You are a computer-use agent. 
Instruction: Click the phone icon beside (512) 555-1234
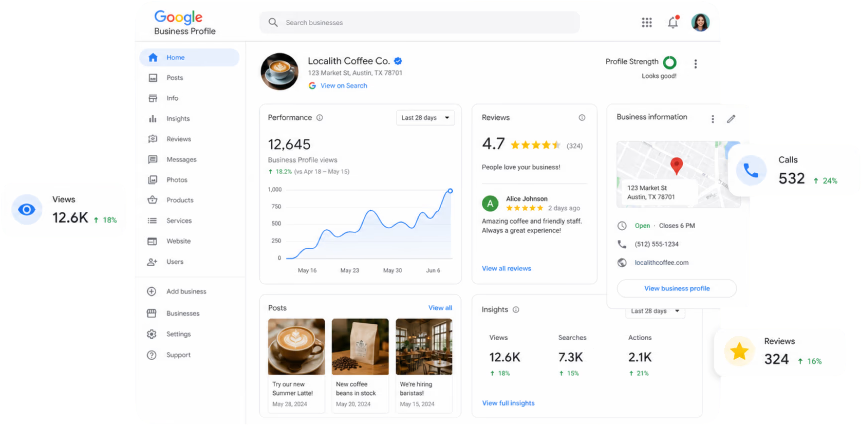pos(622,244)
